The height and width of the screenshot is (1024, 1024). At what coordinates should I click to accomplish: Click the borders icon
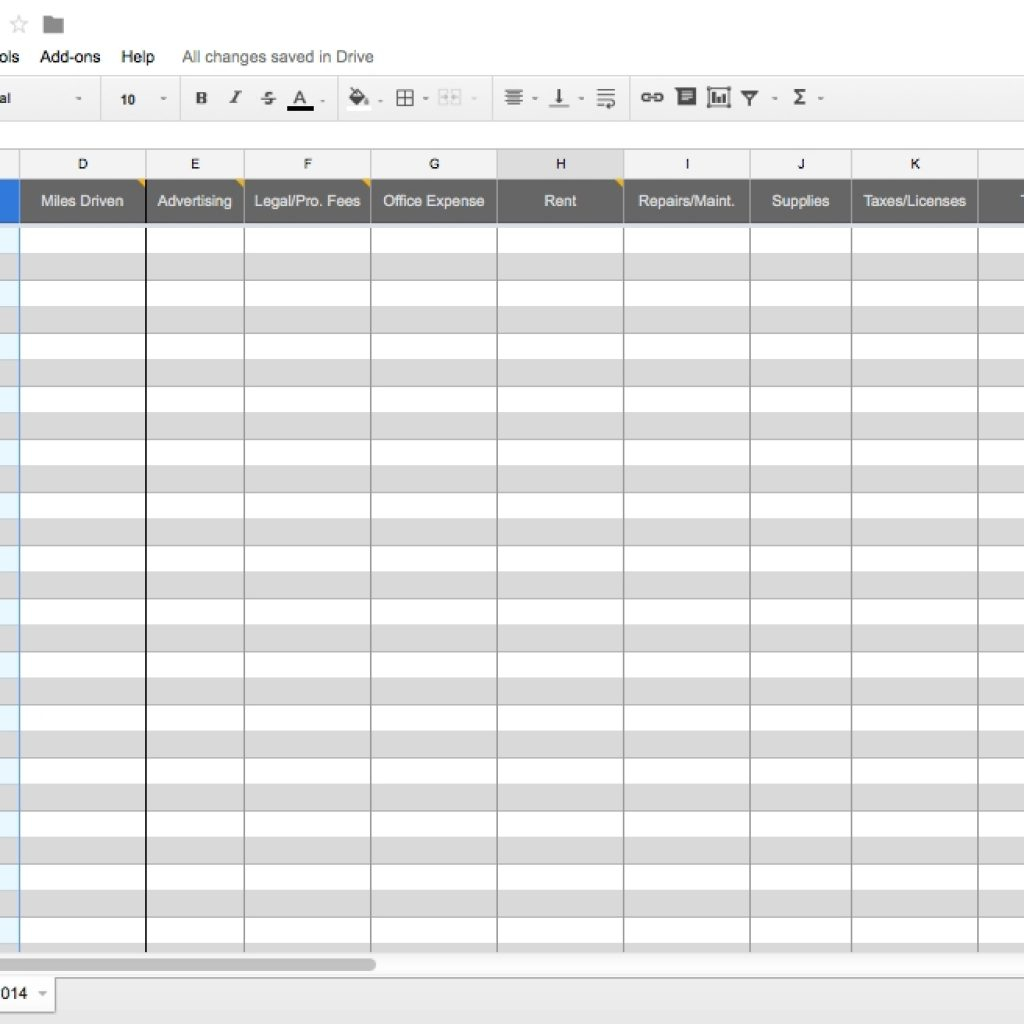point(405,98)
